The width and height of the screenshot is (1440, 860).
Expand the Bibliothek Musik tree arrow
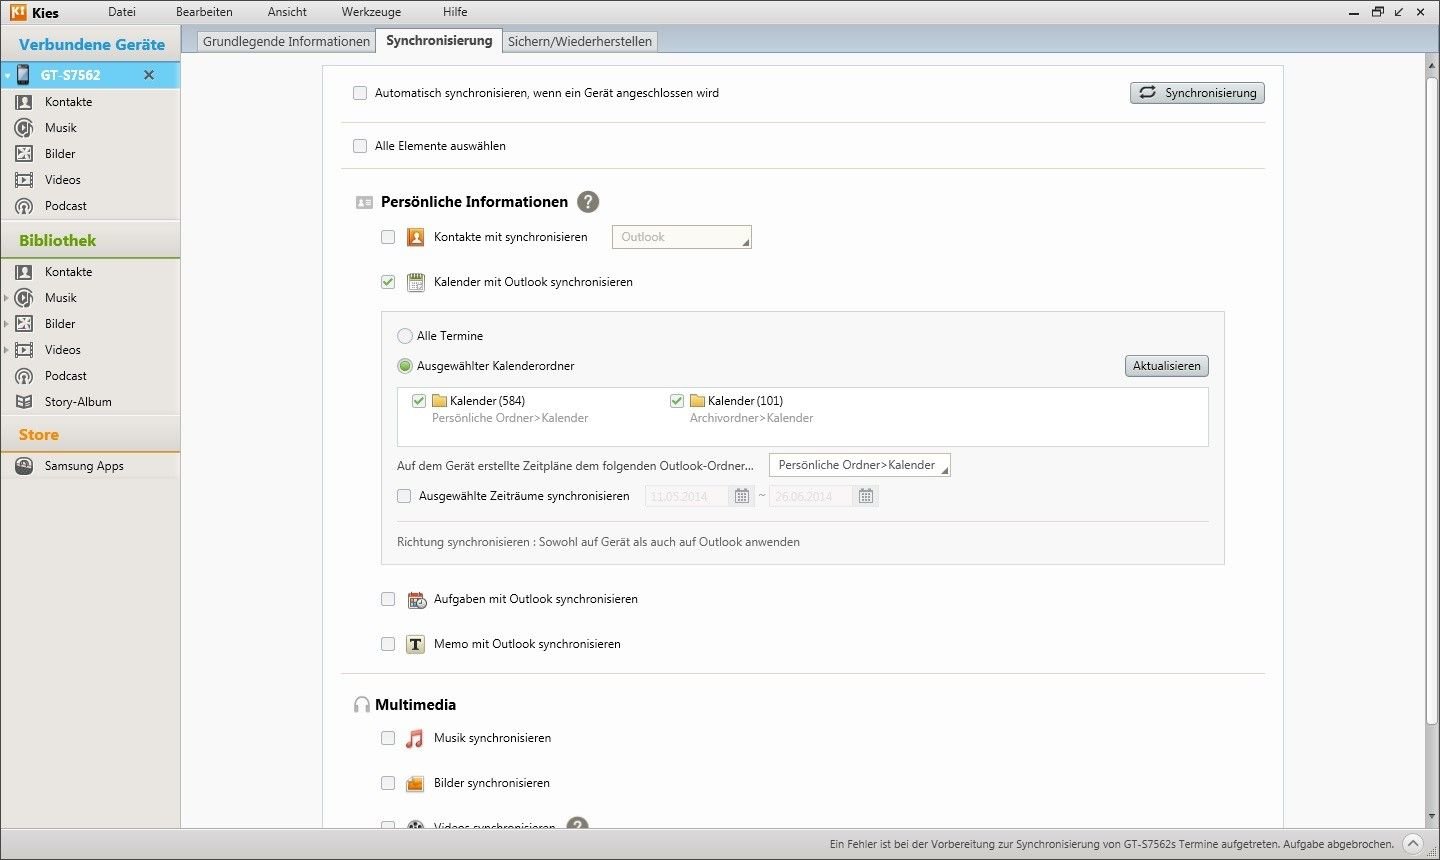(7, 298)
